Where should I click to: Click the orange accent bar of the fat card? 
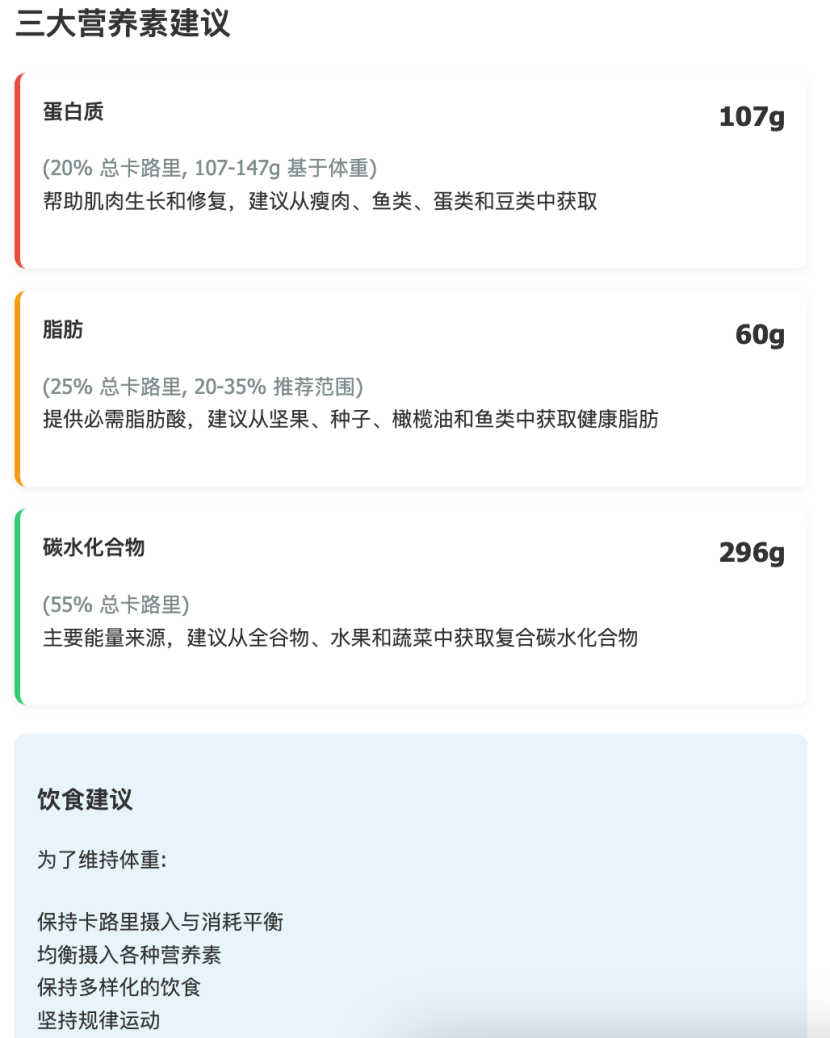pos(19,389)
